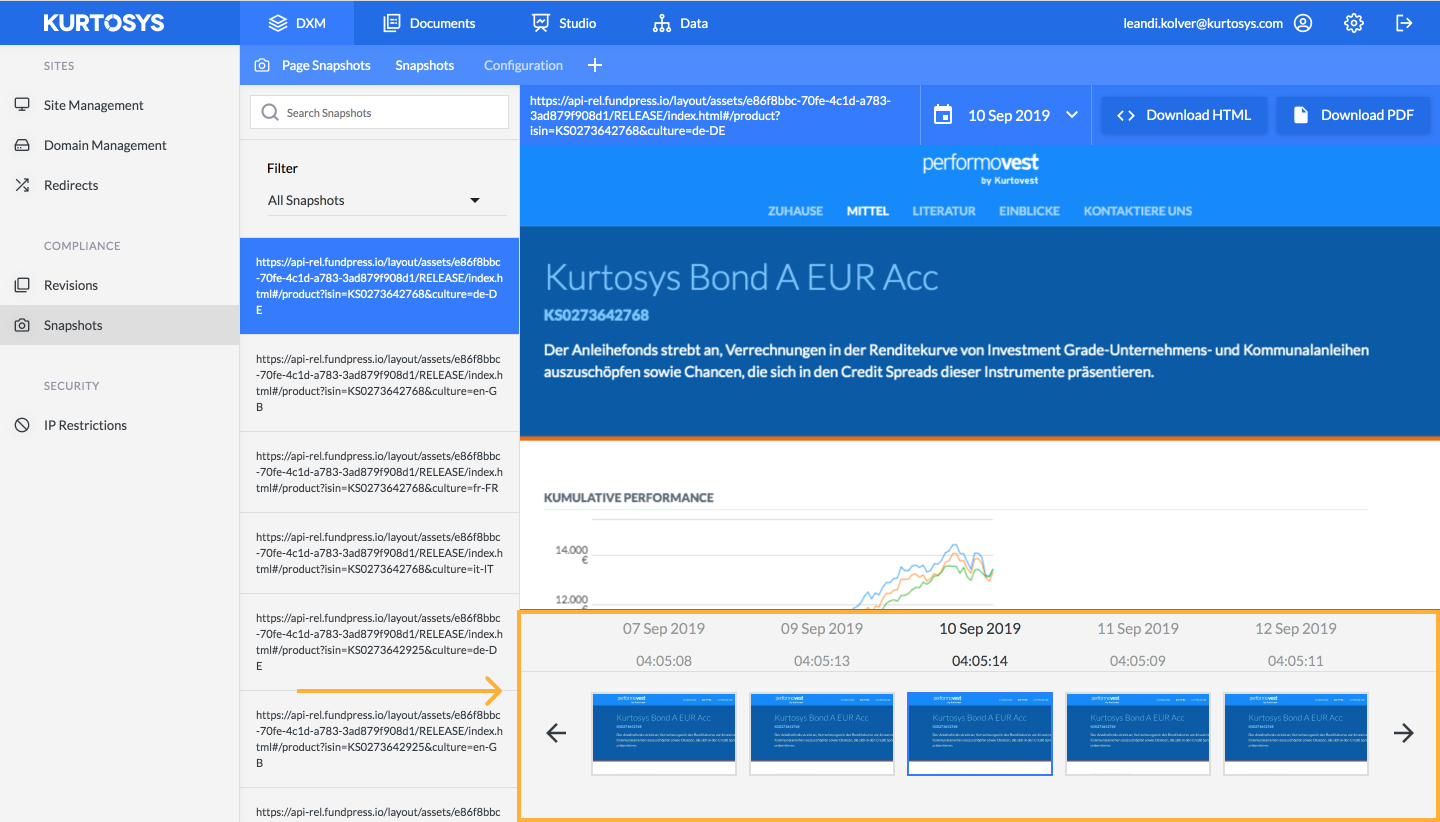Open Revisions in the sidebar
Screen dimensions: 1440x822
coord(71,285)
